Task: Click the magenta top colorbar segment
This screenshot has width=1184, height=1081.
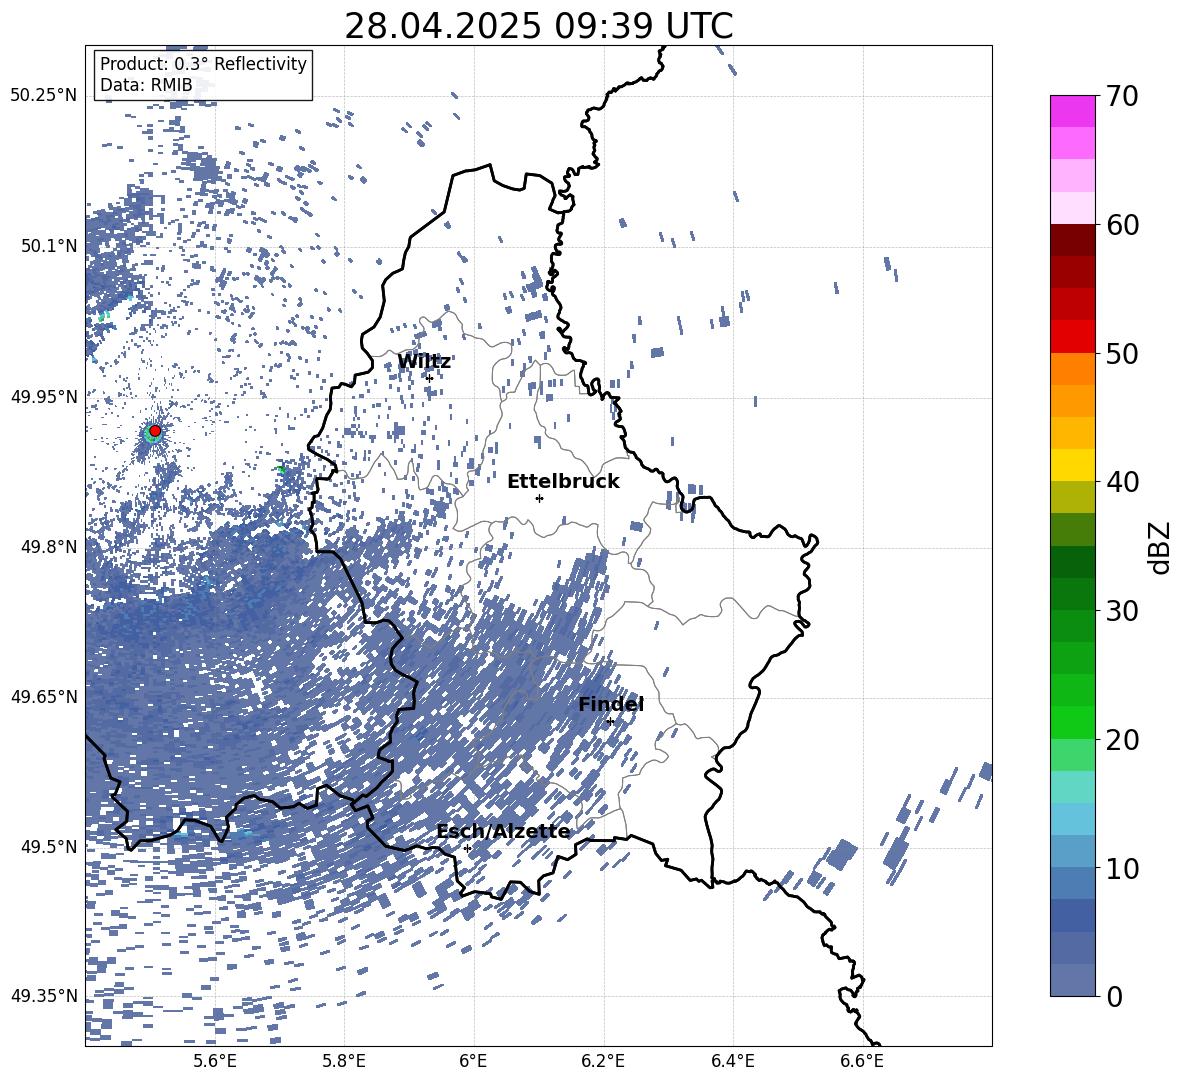Action: (1072, 112)
